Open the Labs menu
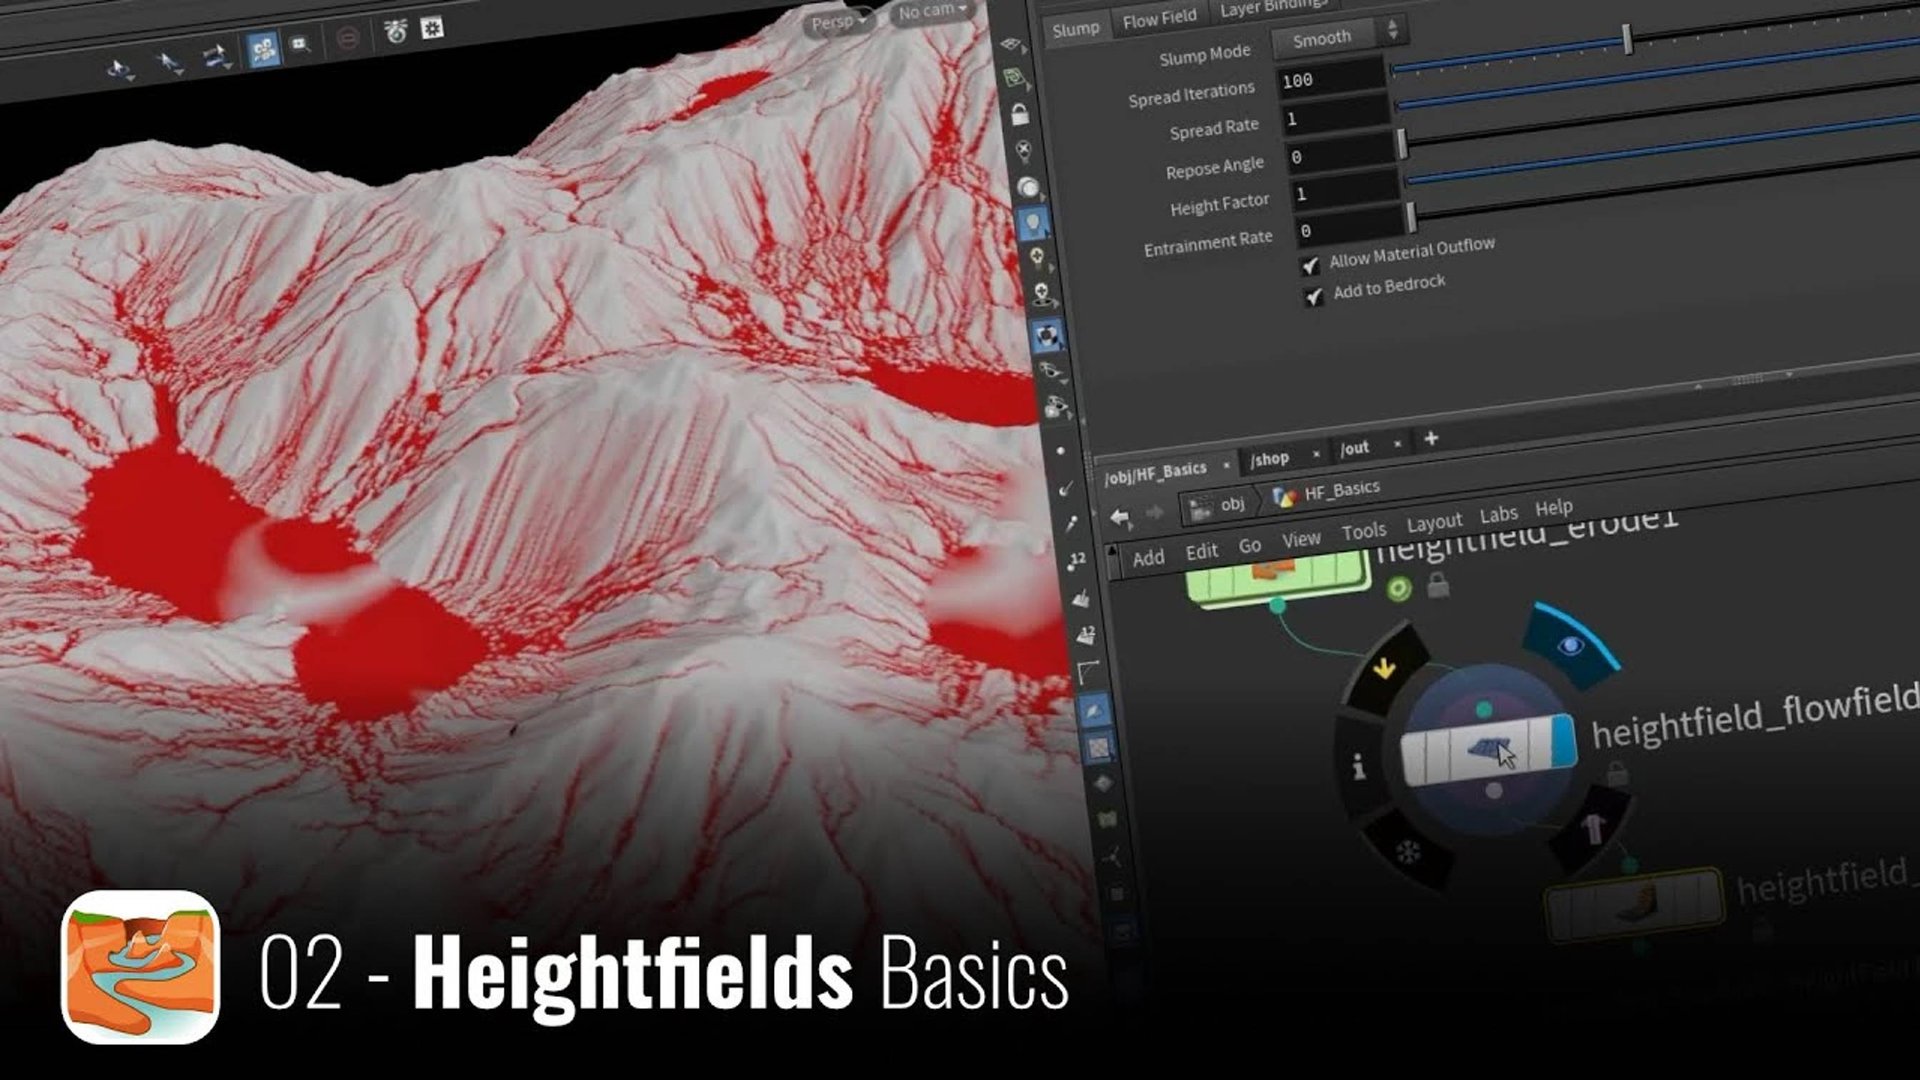Image resolution: width=1920 pixels, height=1080 pixels. (x=1499, y=513)
